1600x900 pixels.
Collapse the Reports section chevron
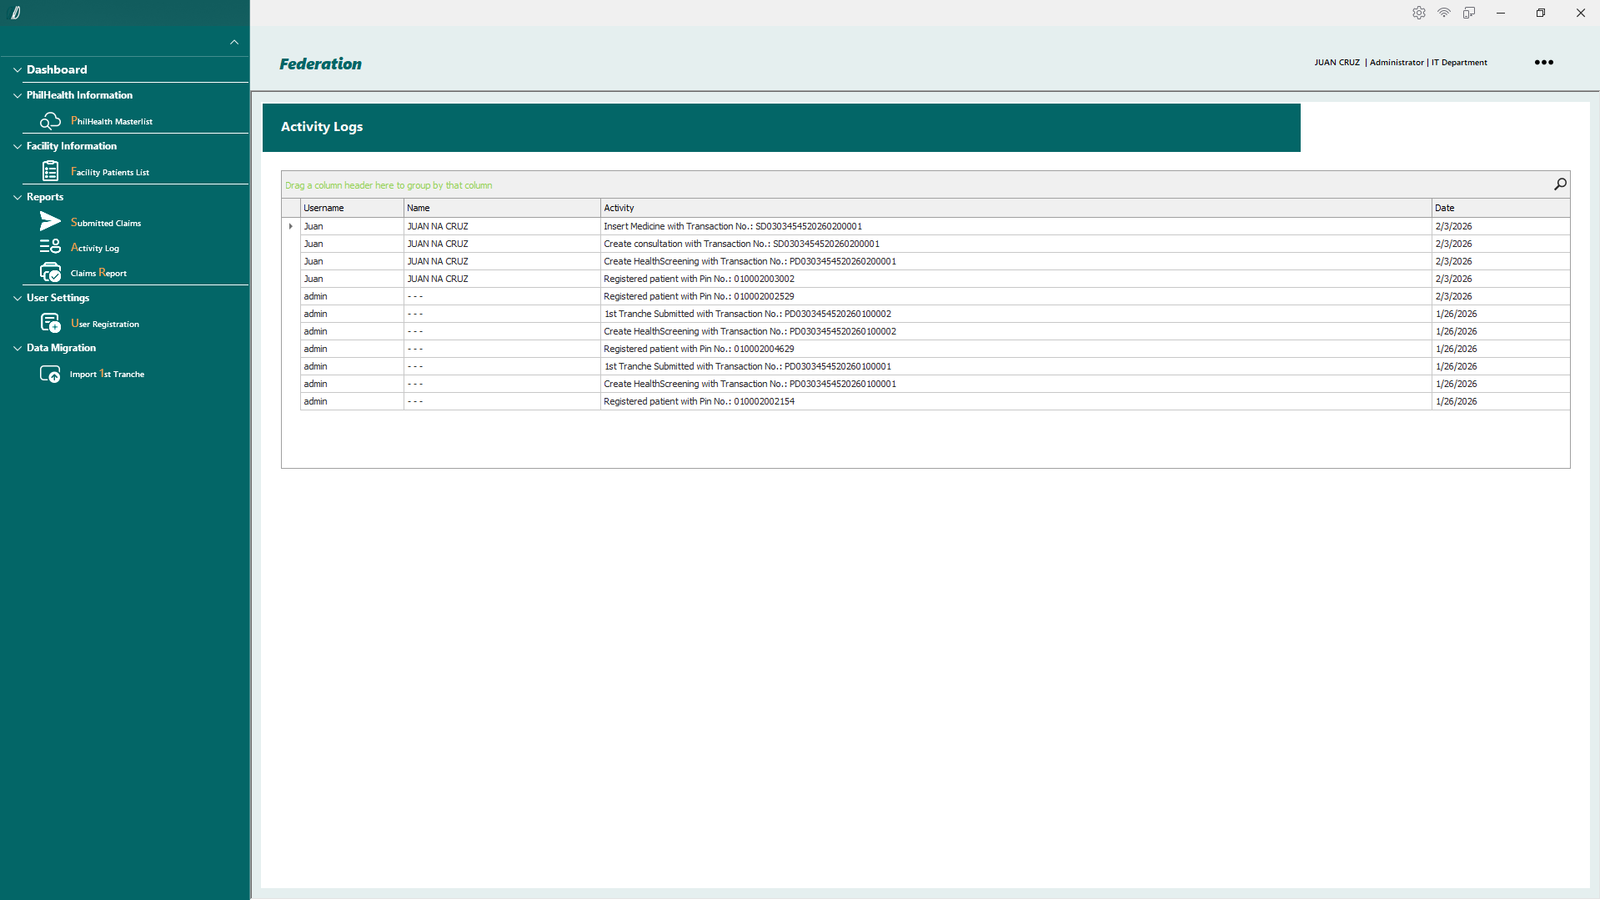tap(17, 197)
